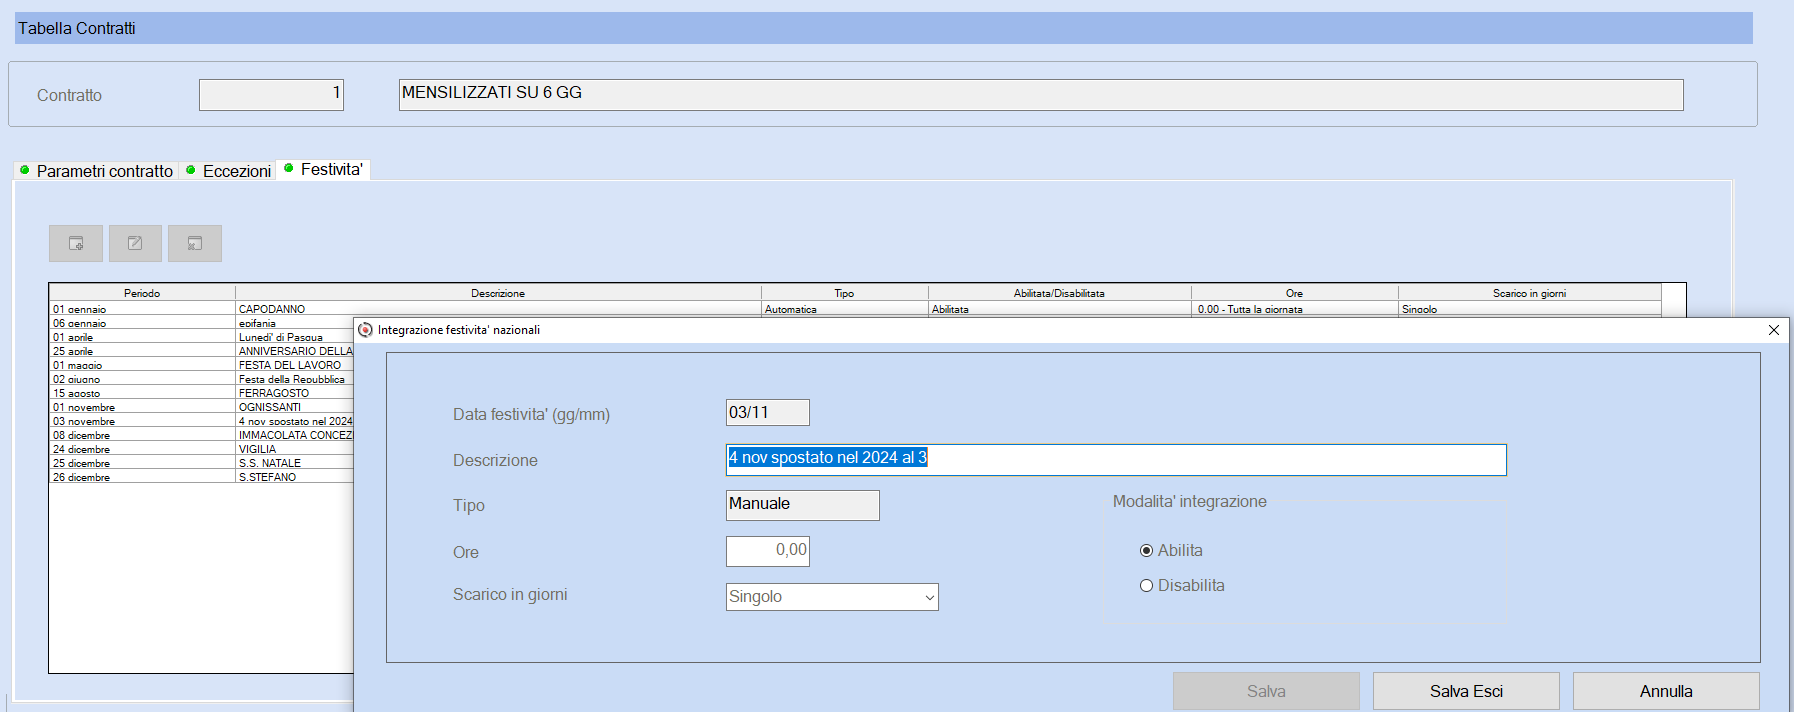The height and width of the screenshot is (712, 1794).
Task: Click the Data festivita' date field
Action: pos(768,413)
